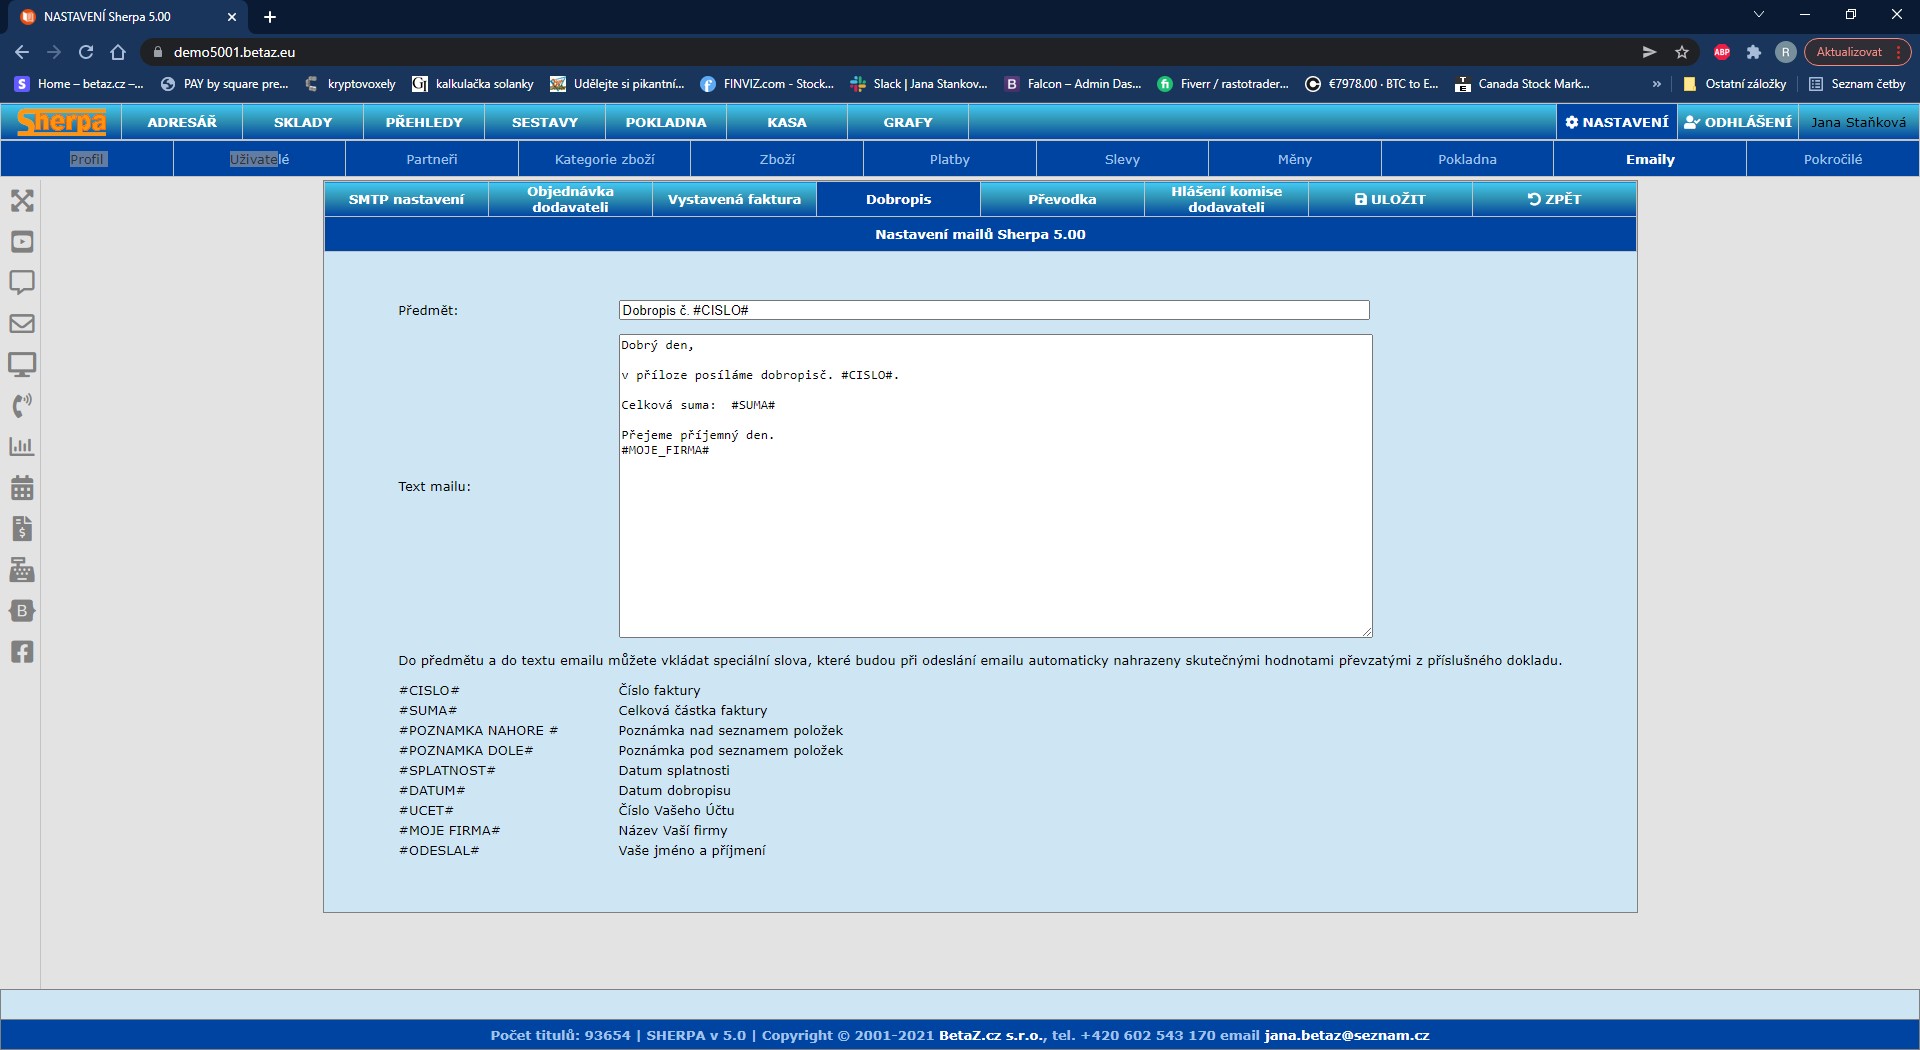Open the Facebook sidebar icon
Viewport: 1920px width, 1050px height.
click(x=22, y=652)
